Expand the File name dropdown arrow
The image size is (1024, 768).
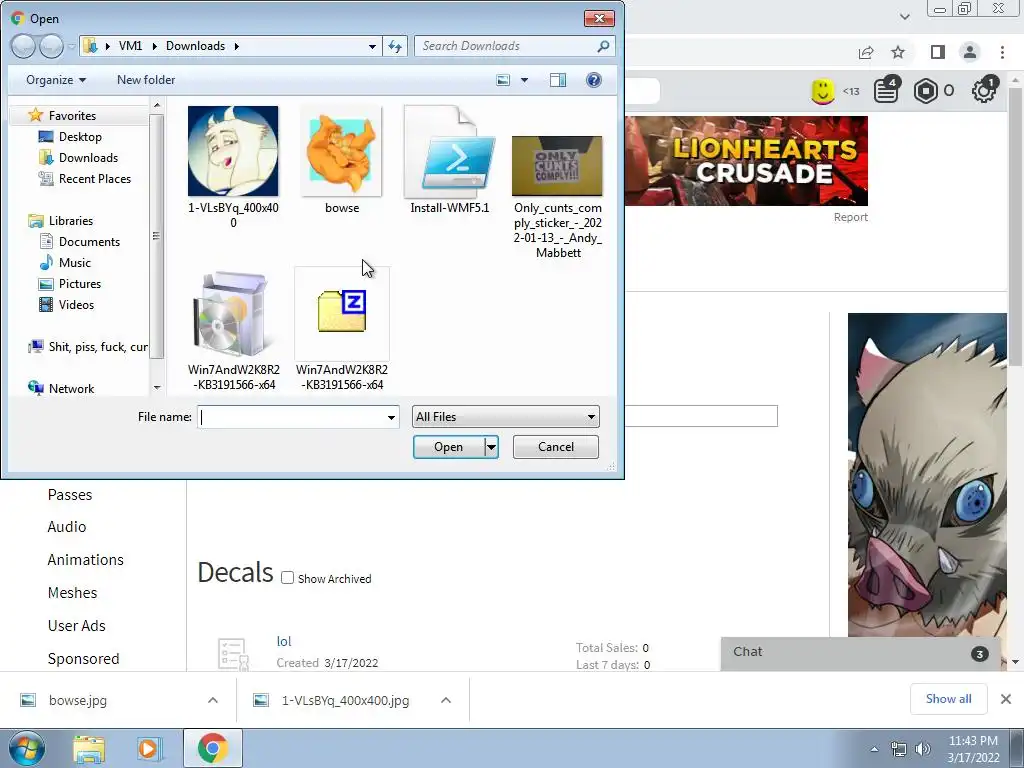pyautogui.click(x=391, y=417)
